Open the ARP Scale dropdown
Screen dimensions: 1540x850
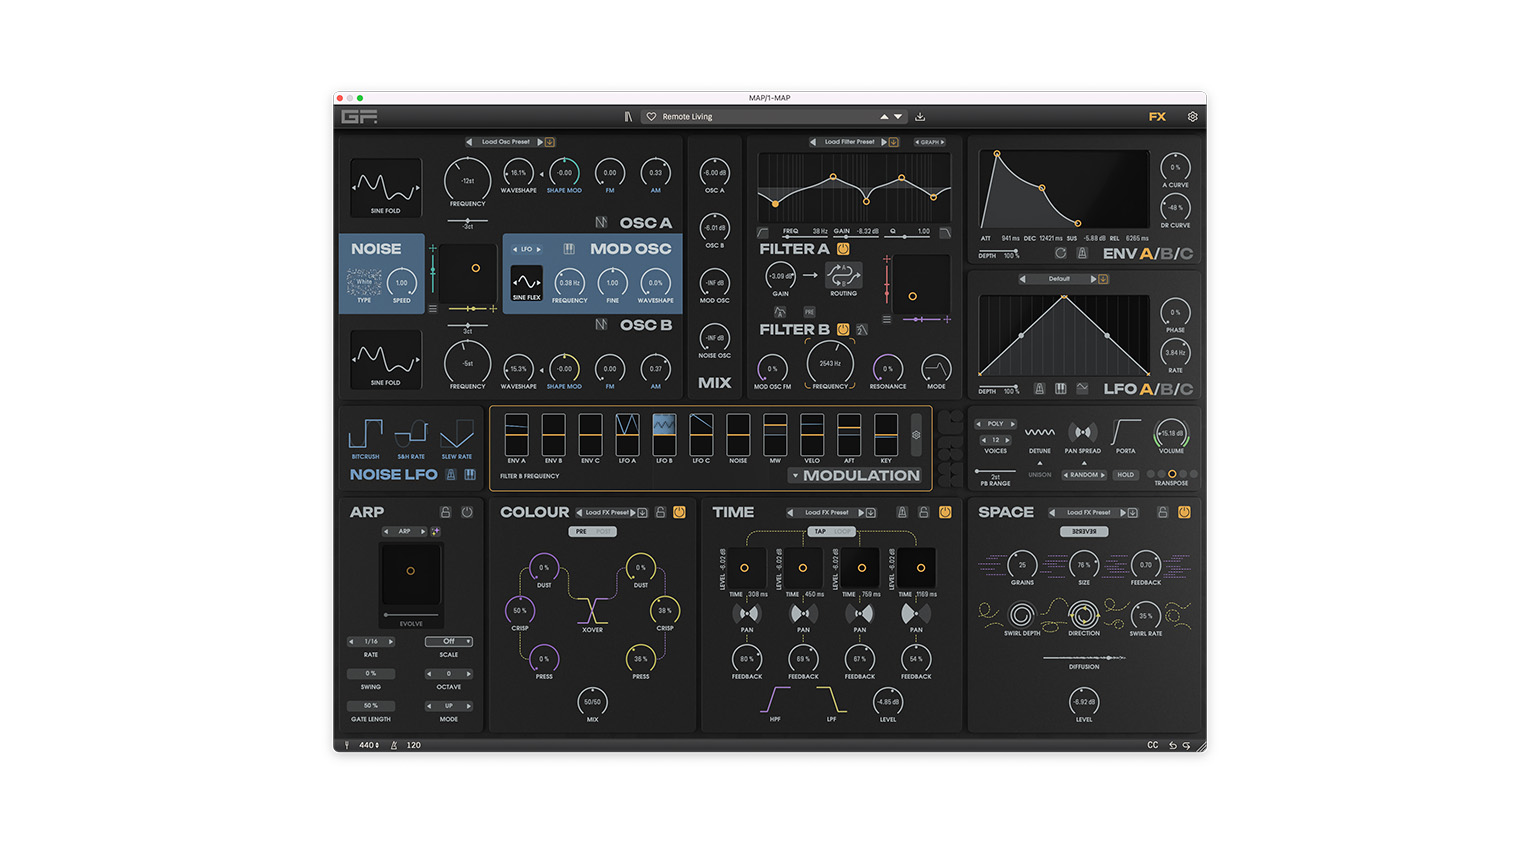point(449,641)
